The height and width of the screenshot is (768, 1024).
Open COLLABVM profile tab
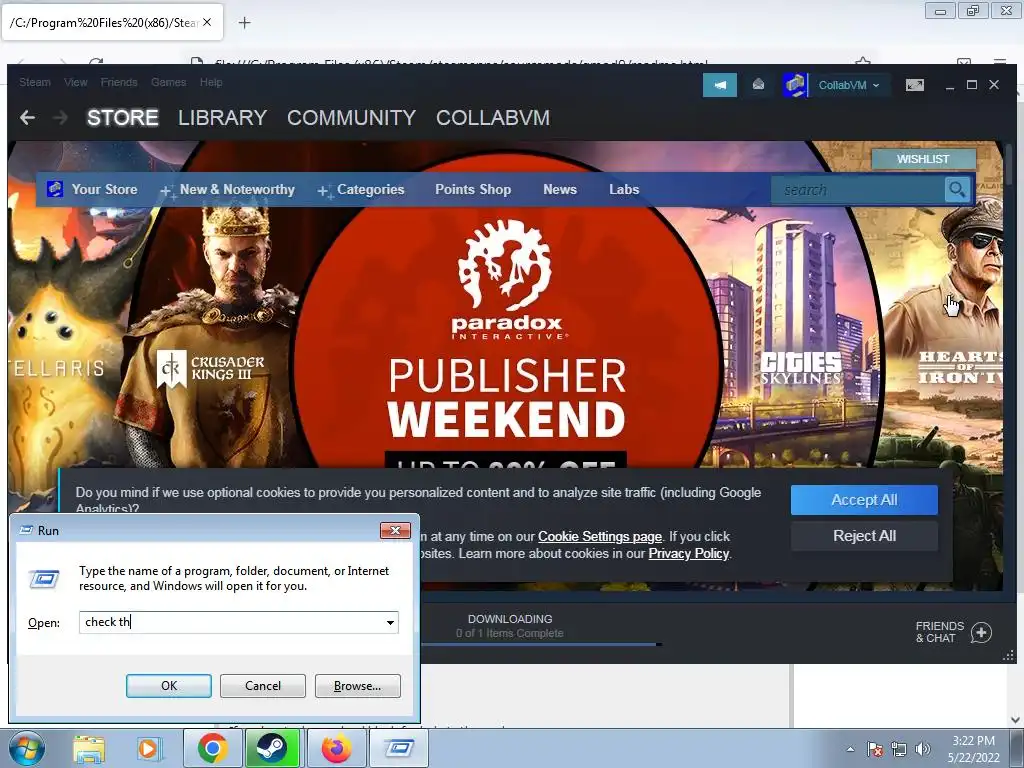pos(493,118)
